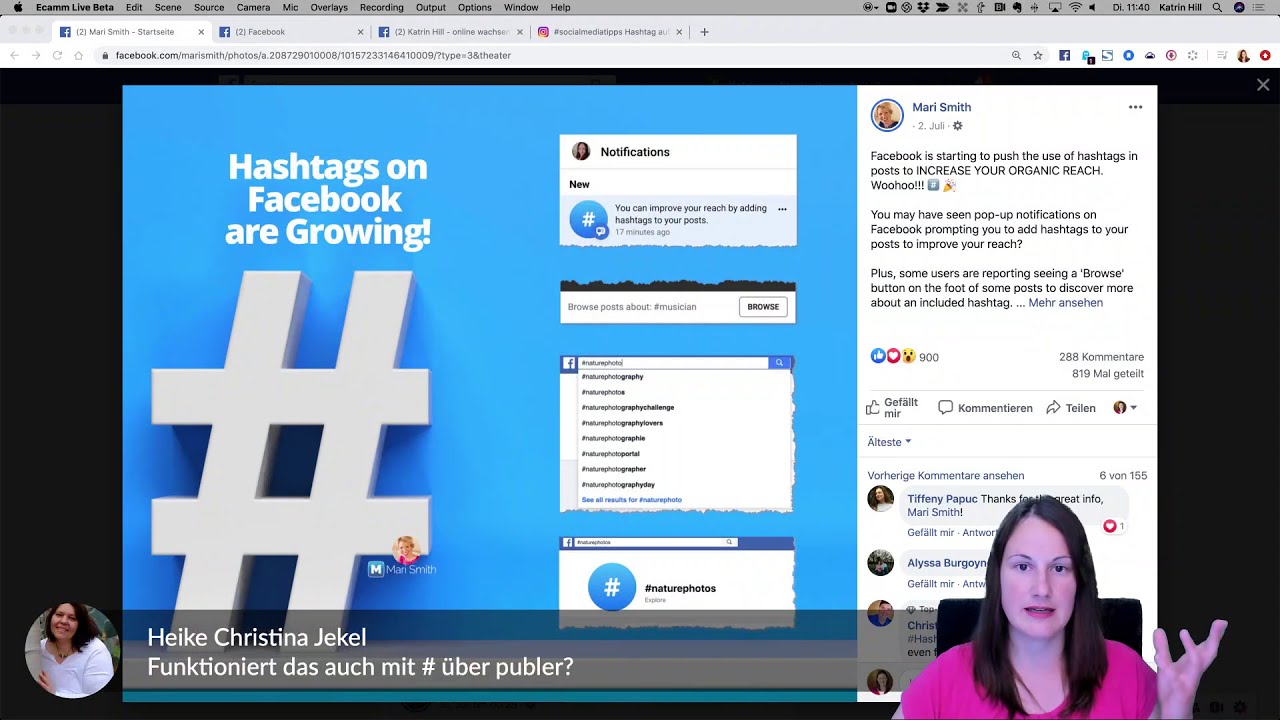Open the Evernote menu bar icon
Screen dimensions: 1280x720
click(x=1017, y=7)
